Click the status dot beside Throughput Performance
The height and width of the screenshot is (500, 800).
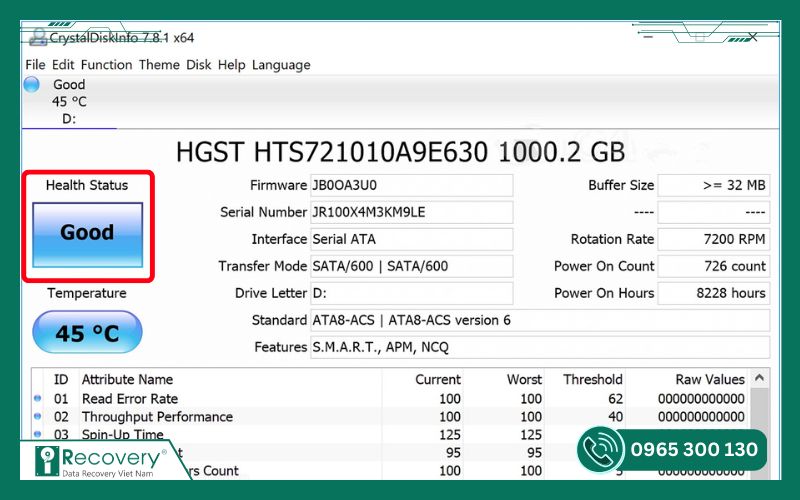pyautogui.click(x=37, y=416)
